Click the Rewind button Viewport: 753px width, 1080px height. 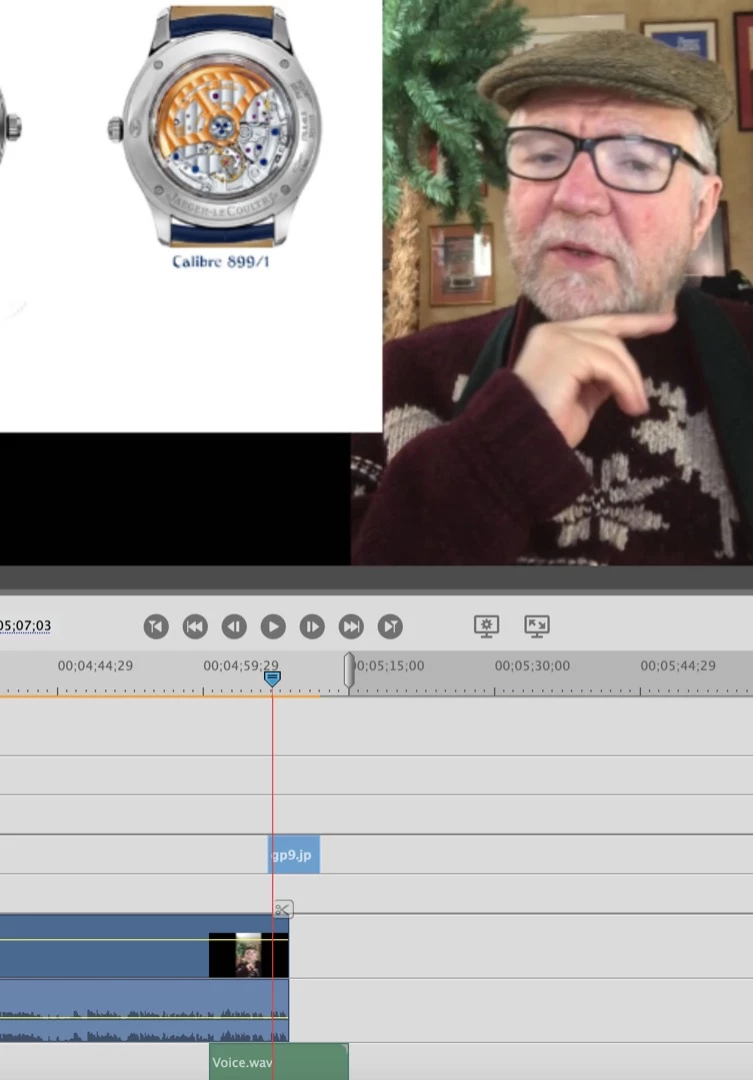195,627
